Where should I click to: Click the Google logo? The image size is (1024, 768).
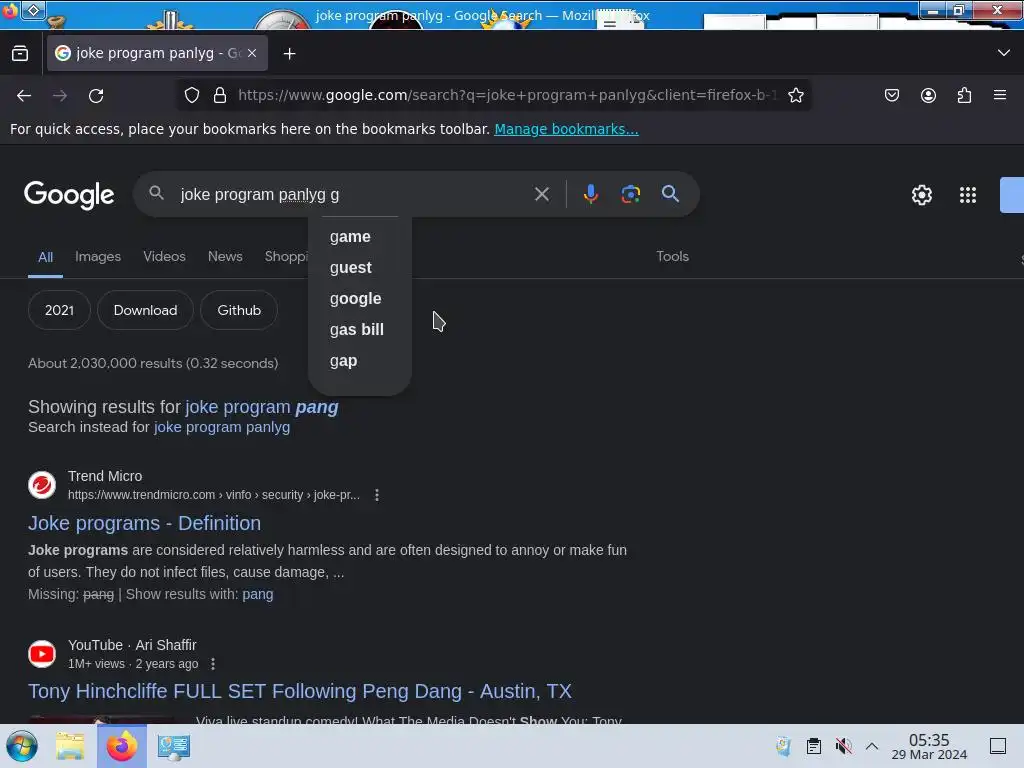tap(69, 195)
